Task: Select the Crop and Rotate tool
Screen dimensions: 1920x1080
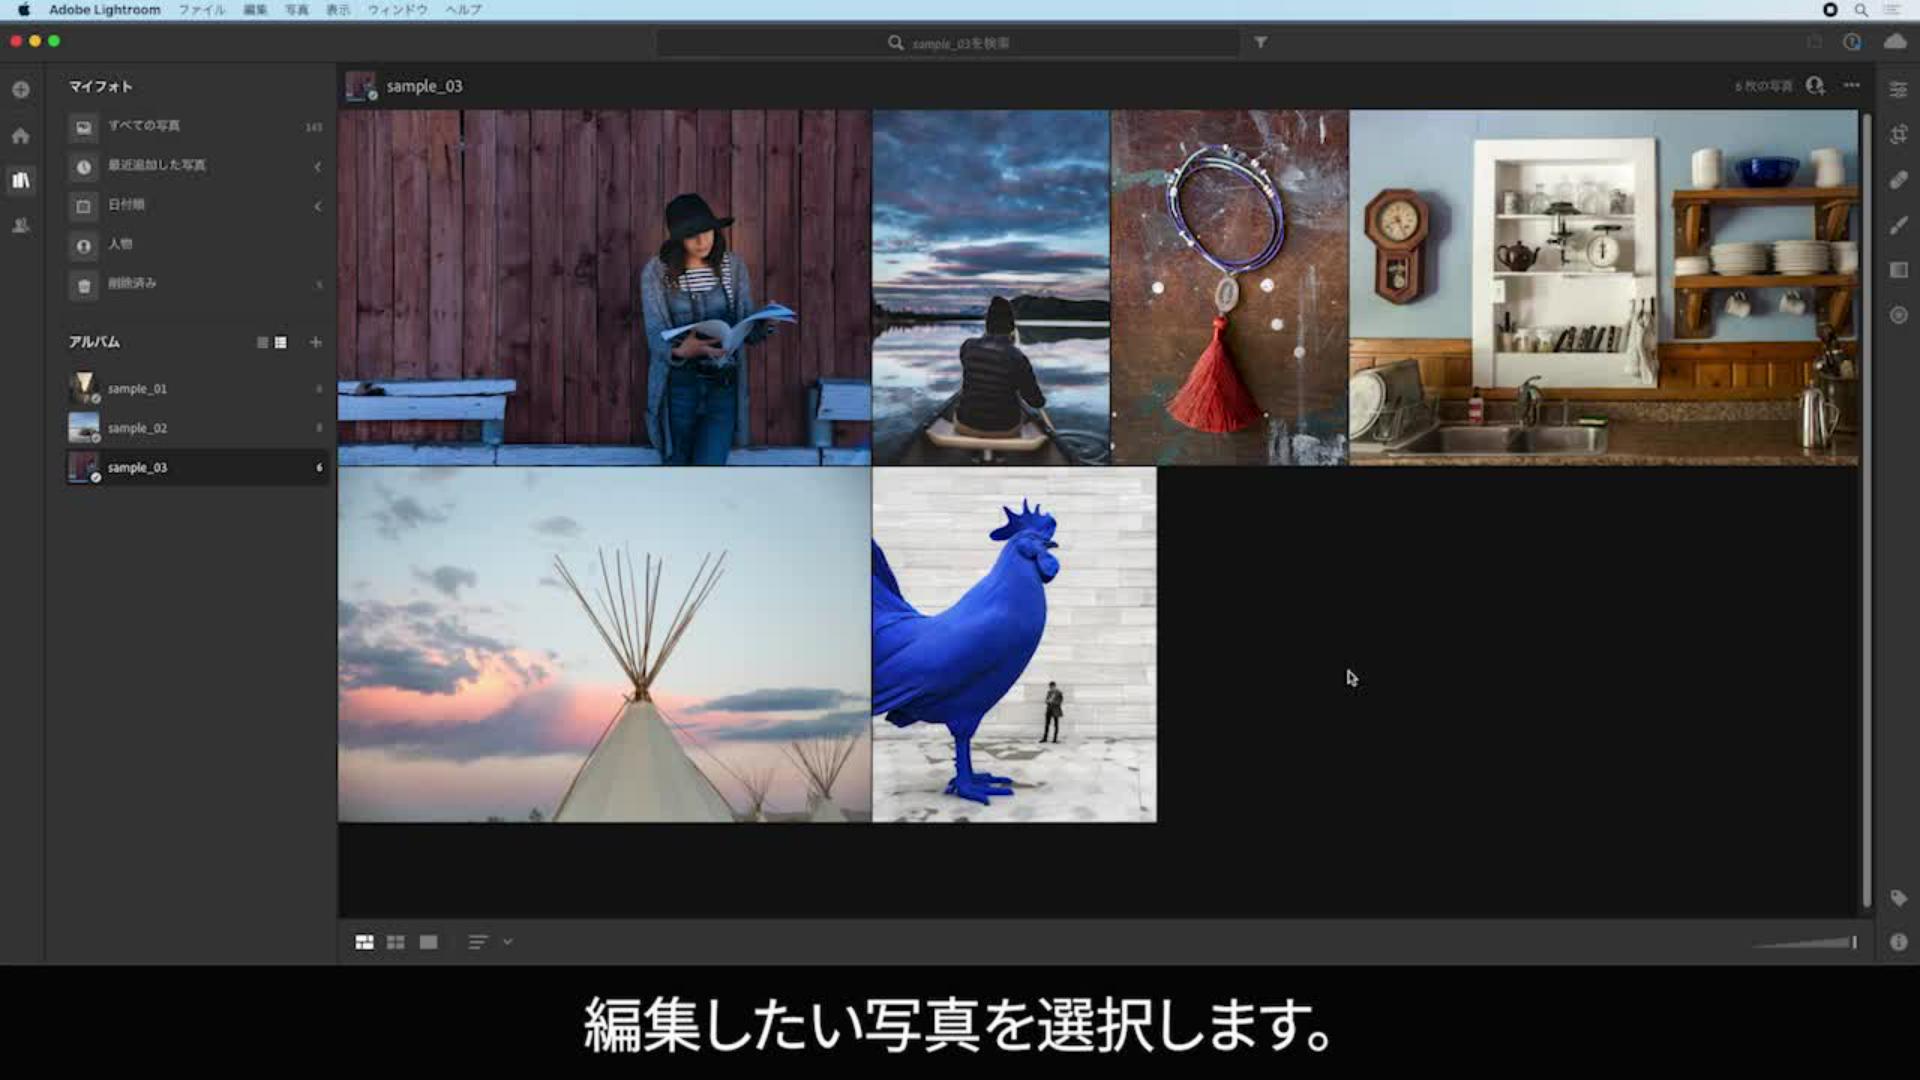Action: 1898,135
